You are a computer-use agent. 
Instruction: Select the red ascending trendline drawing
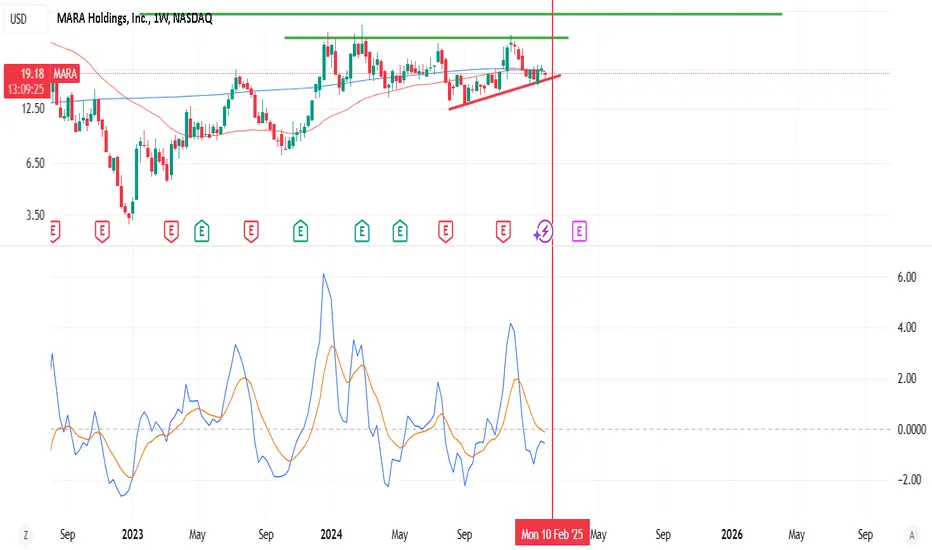tap(504, 92)
